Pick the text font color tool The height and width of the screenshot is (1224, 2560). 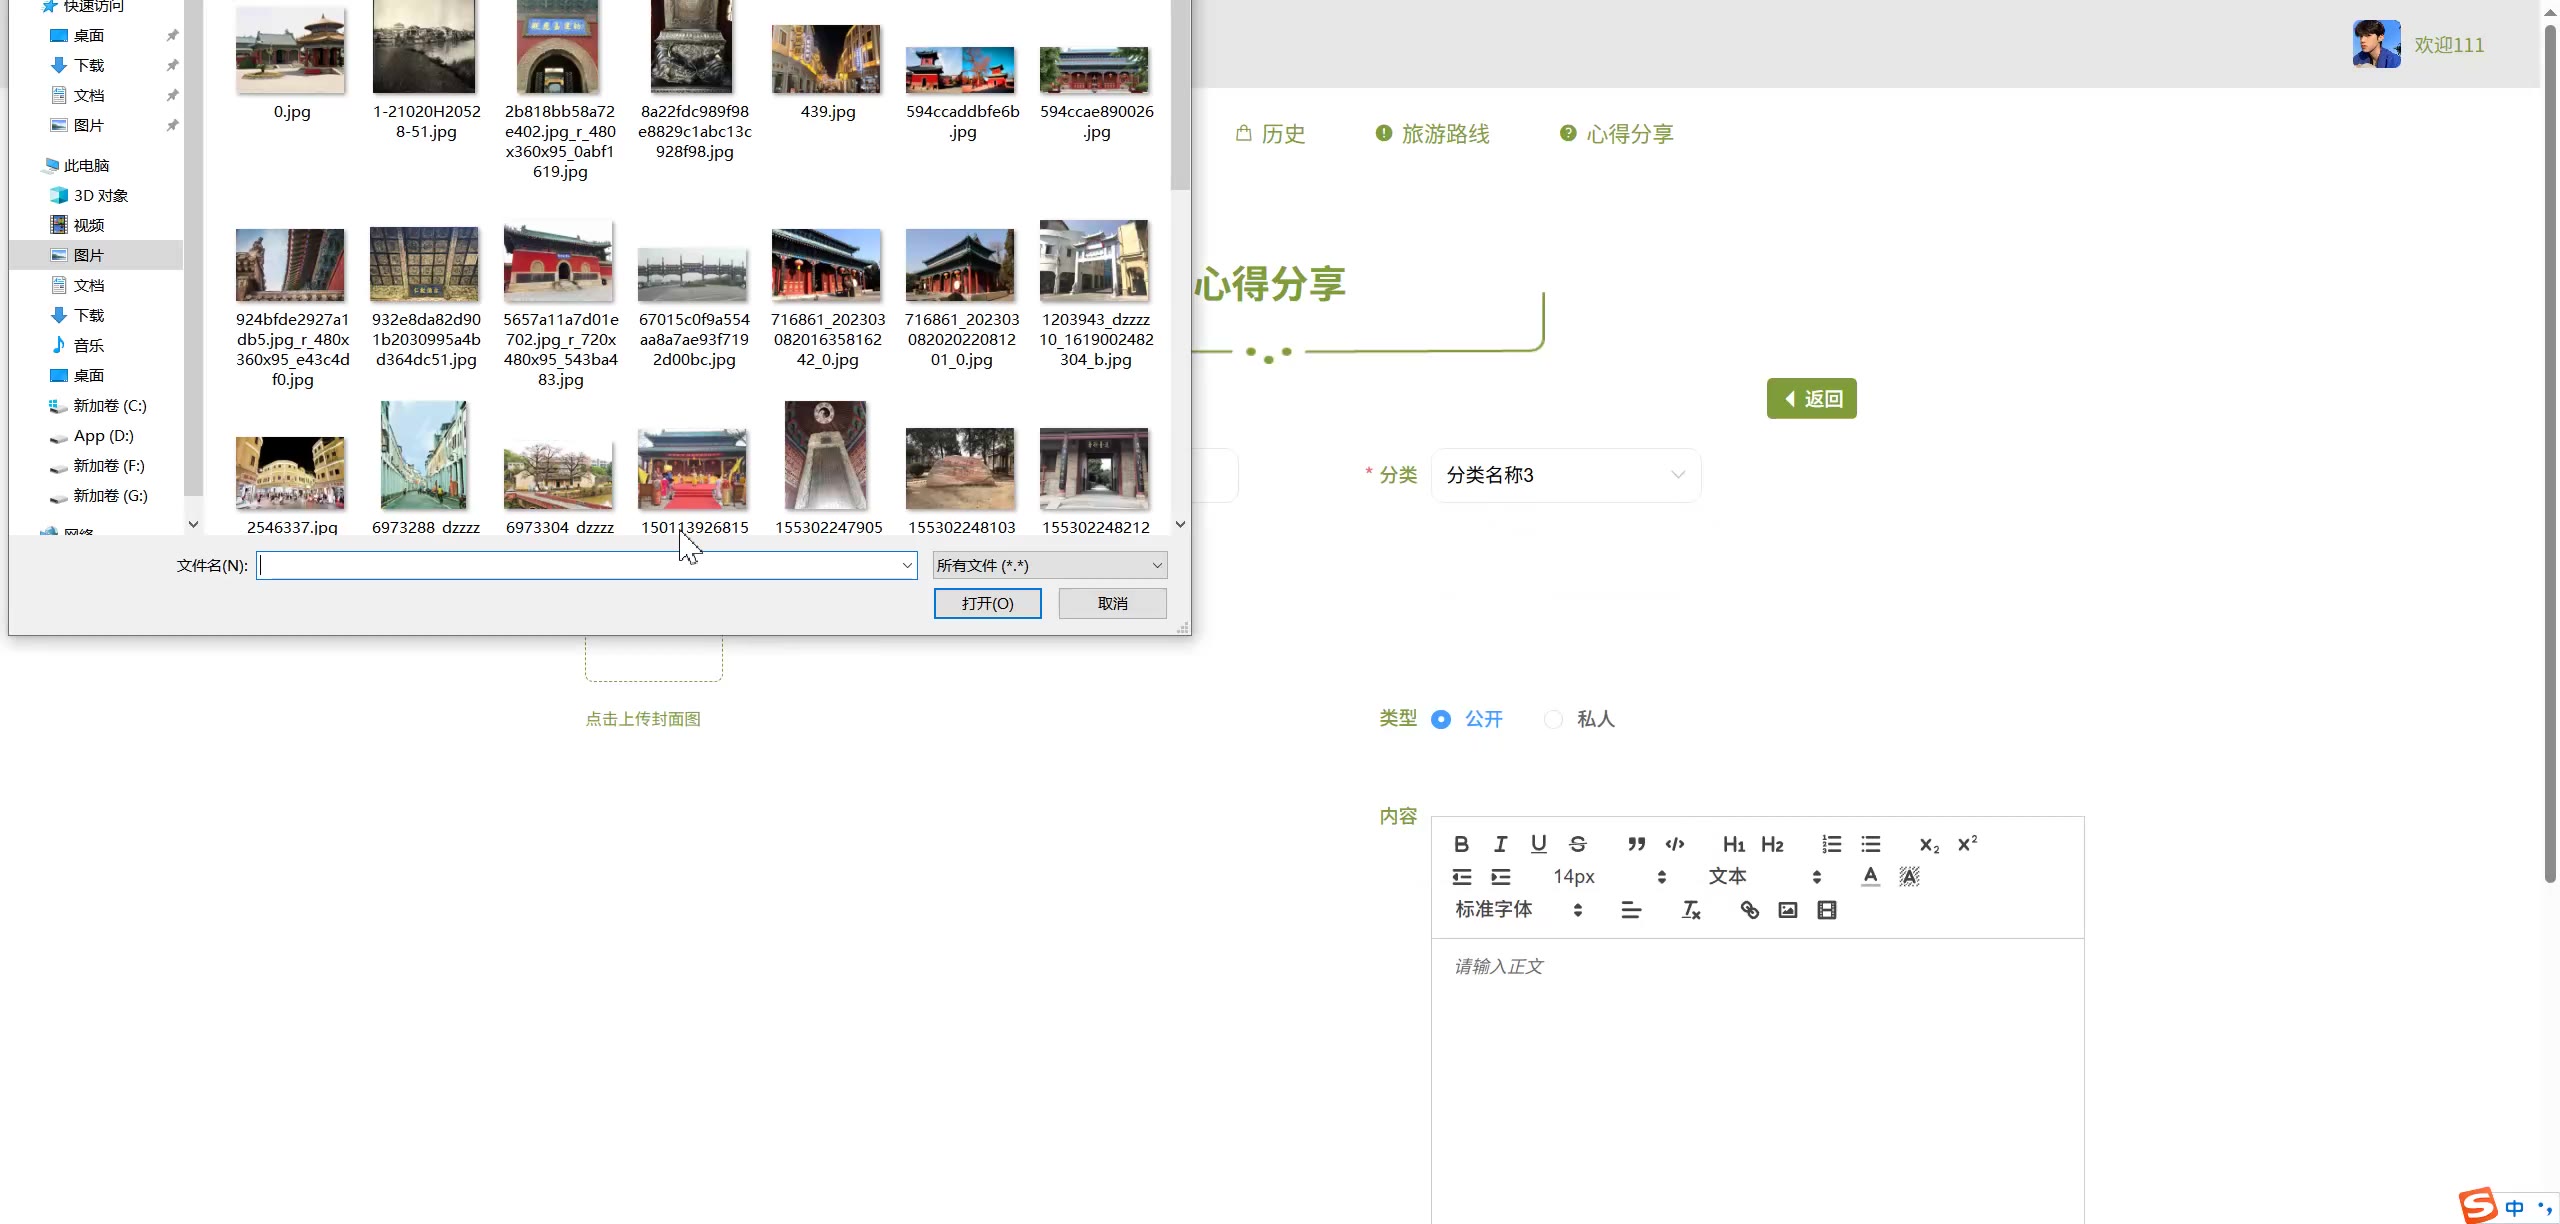1870,877
